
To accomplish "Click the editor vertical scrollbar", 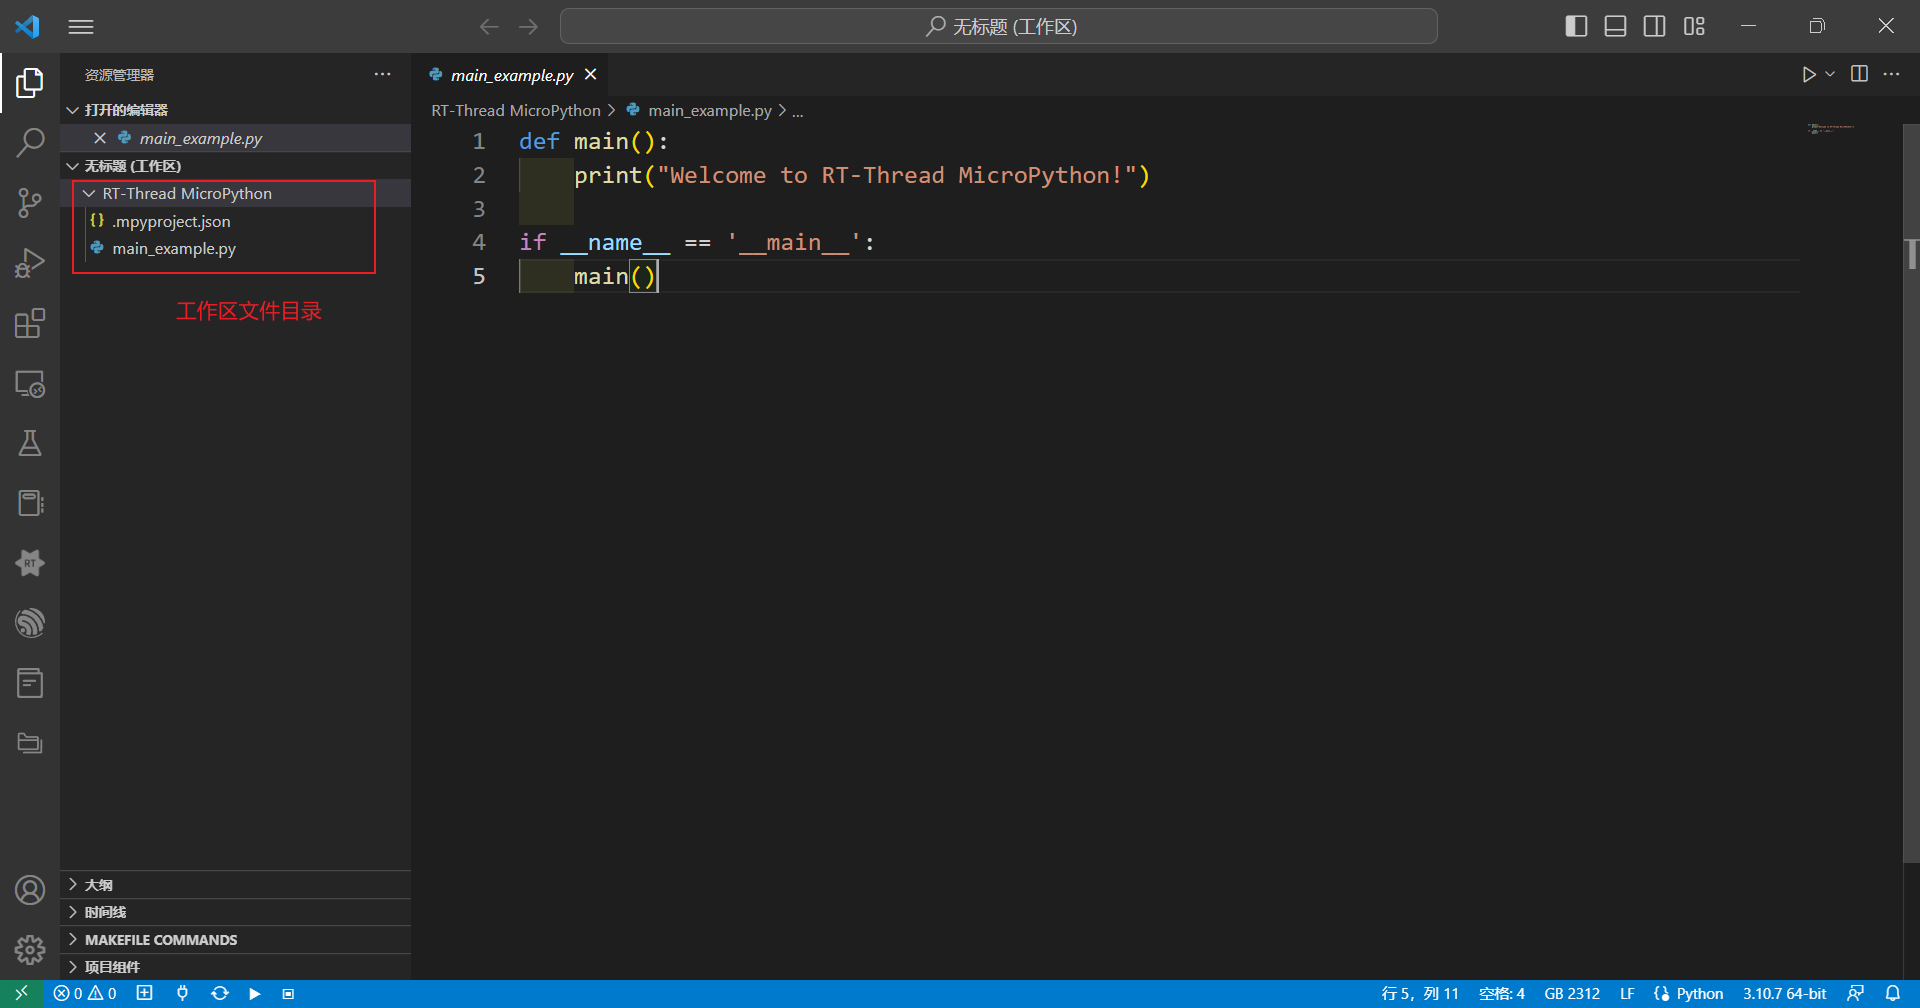I will tap(1911, 492).
